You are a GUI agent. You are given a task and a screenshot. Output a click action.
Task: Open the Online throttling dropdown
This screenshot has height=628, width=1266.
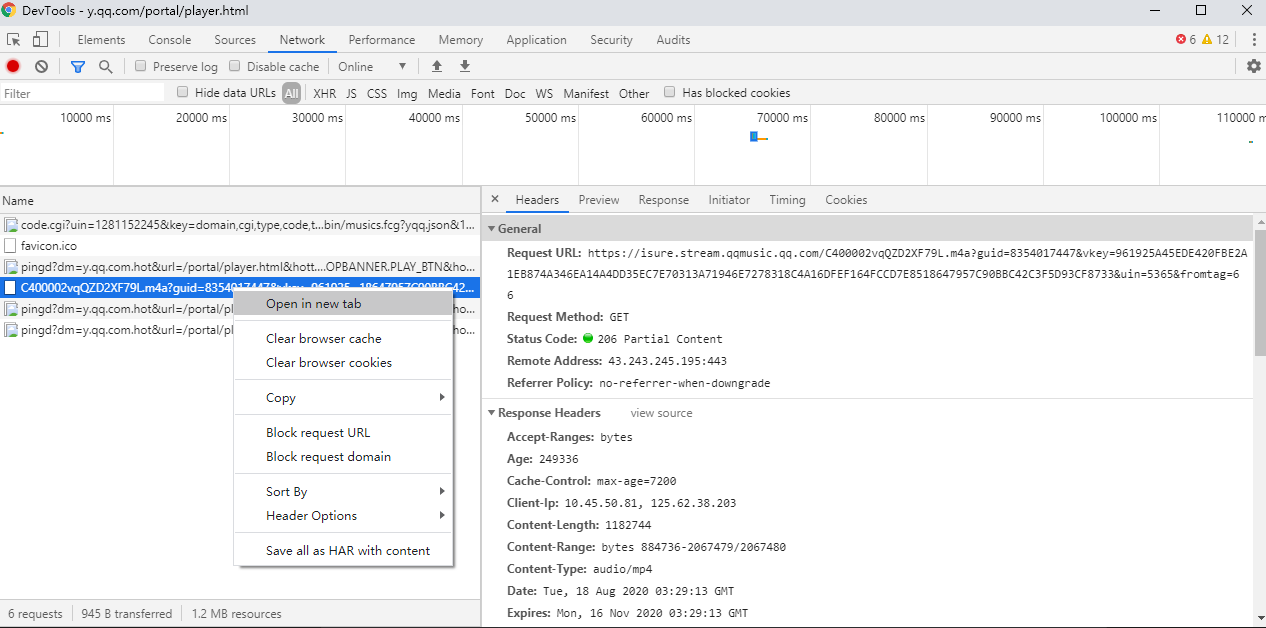pyautogui.click(x=372, y=67)
